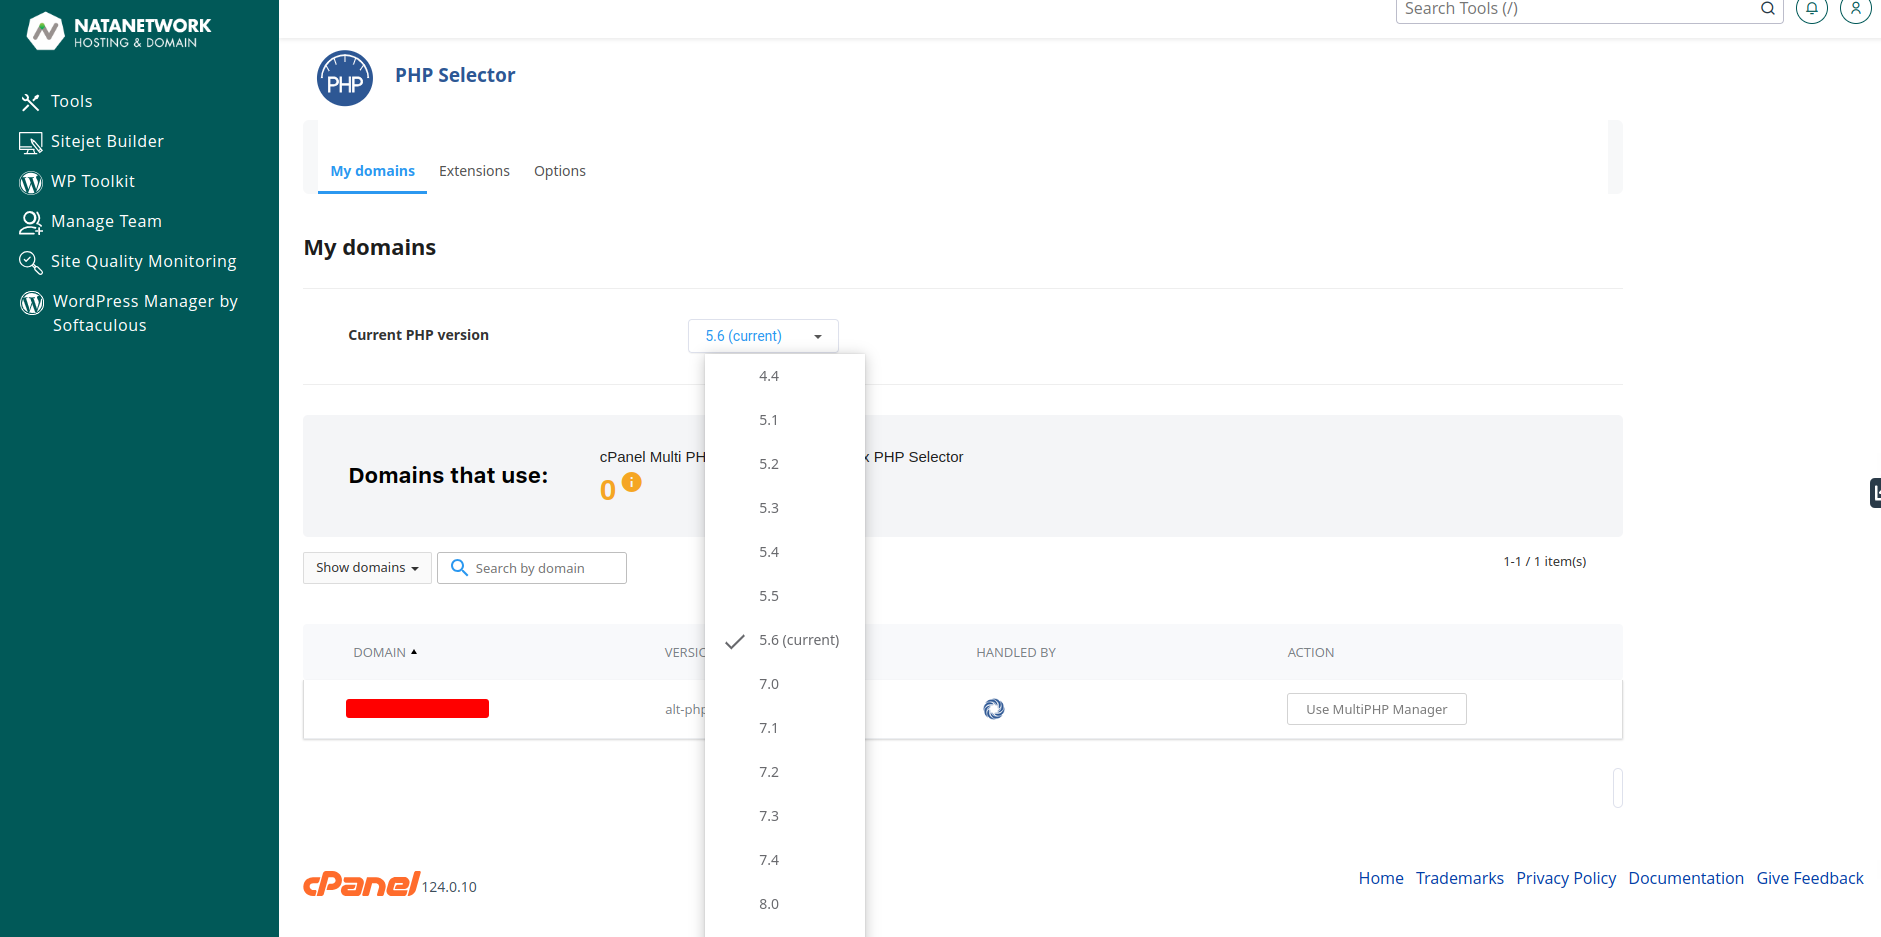The height and width of the screenshot is (937, 1881).
Task: Select PHP version 5.1
Action: pos(785,420)
